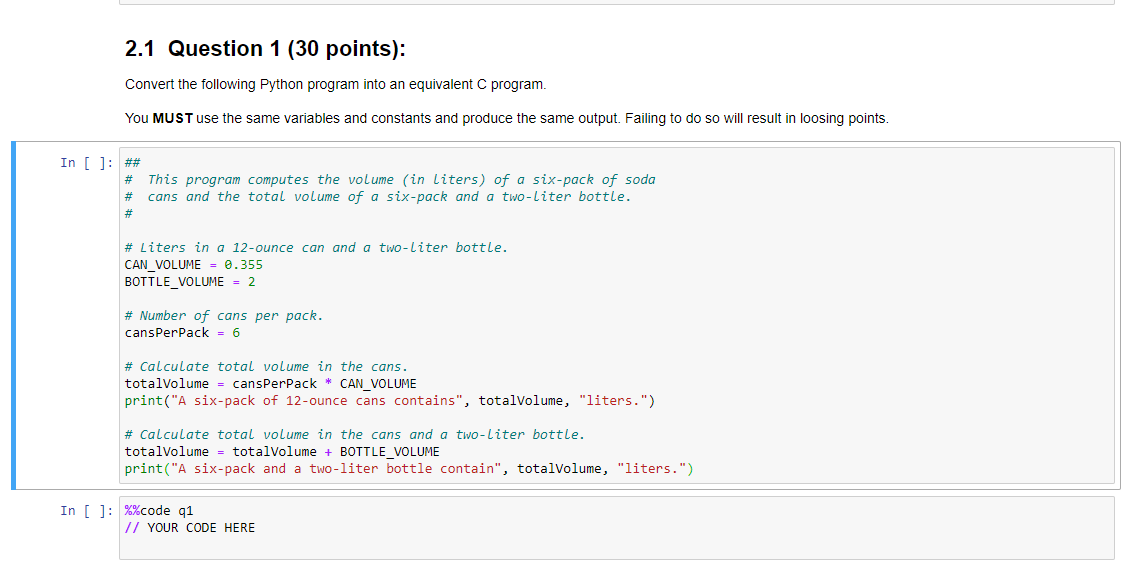Viewport: 1135px width, 569px height.
Task: Click the print line for 'six-pack of 12-ounce cans'
Action: click(x=389, y=401)
